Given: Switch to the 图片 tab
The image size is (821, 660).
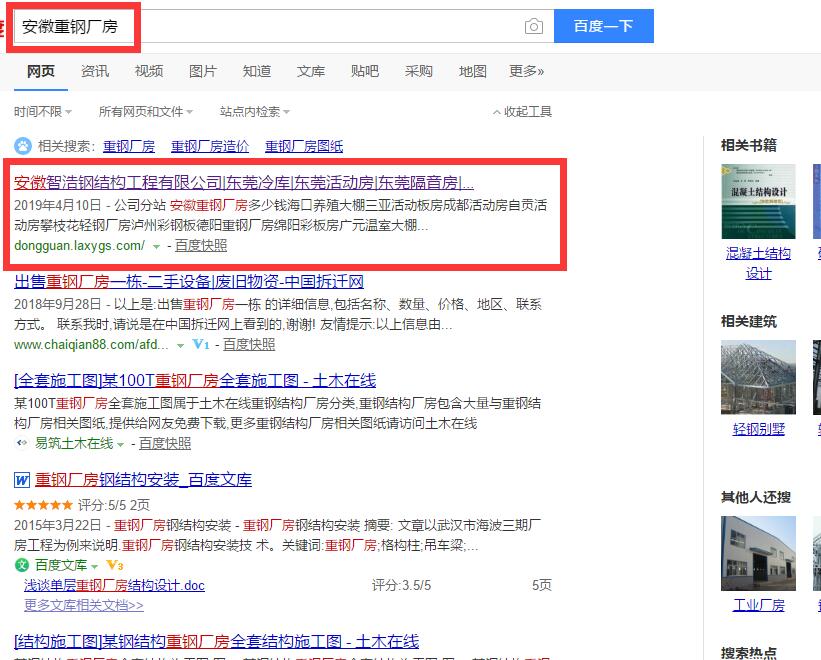Looking at the screenshot, I should coord(203,71).
